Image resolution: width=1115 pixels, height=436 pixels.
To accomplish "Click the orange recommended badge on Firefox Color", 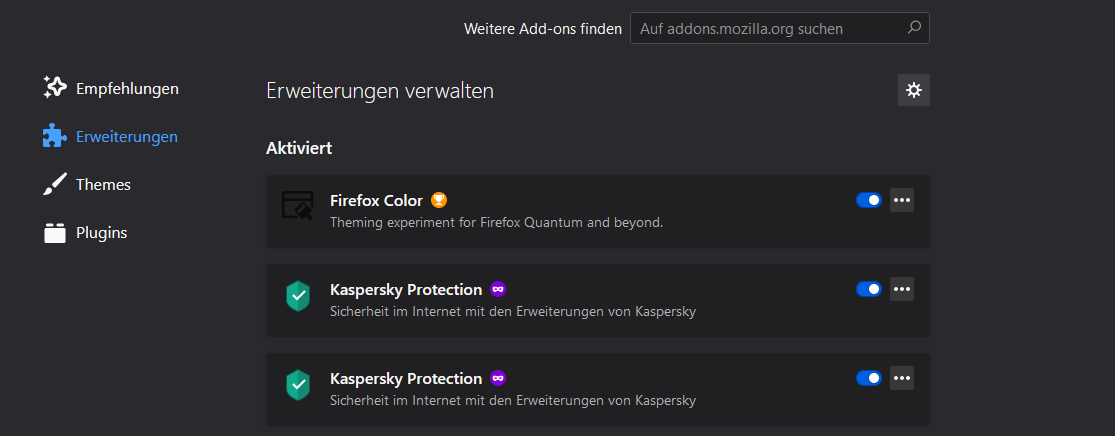I will click(439, 200).
